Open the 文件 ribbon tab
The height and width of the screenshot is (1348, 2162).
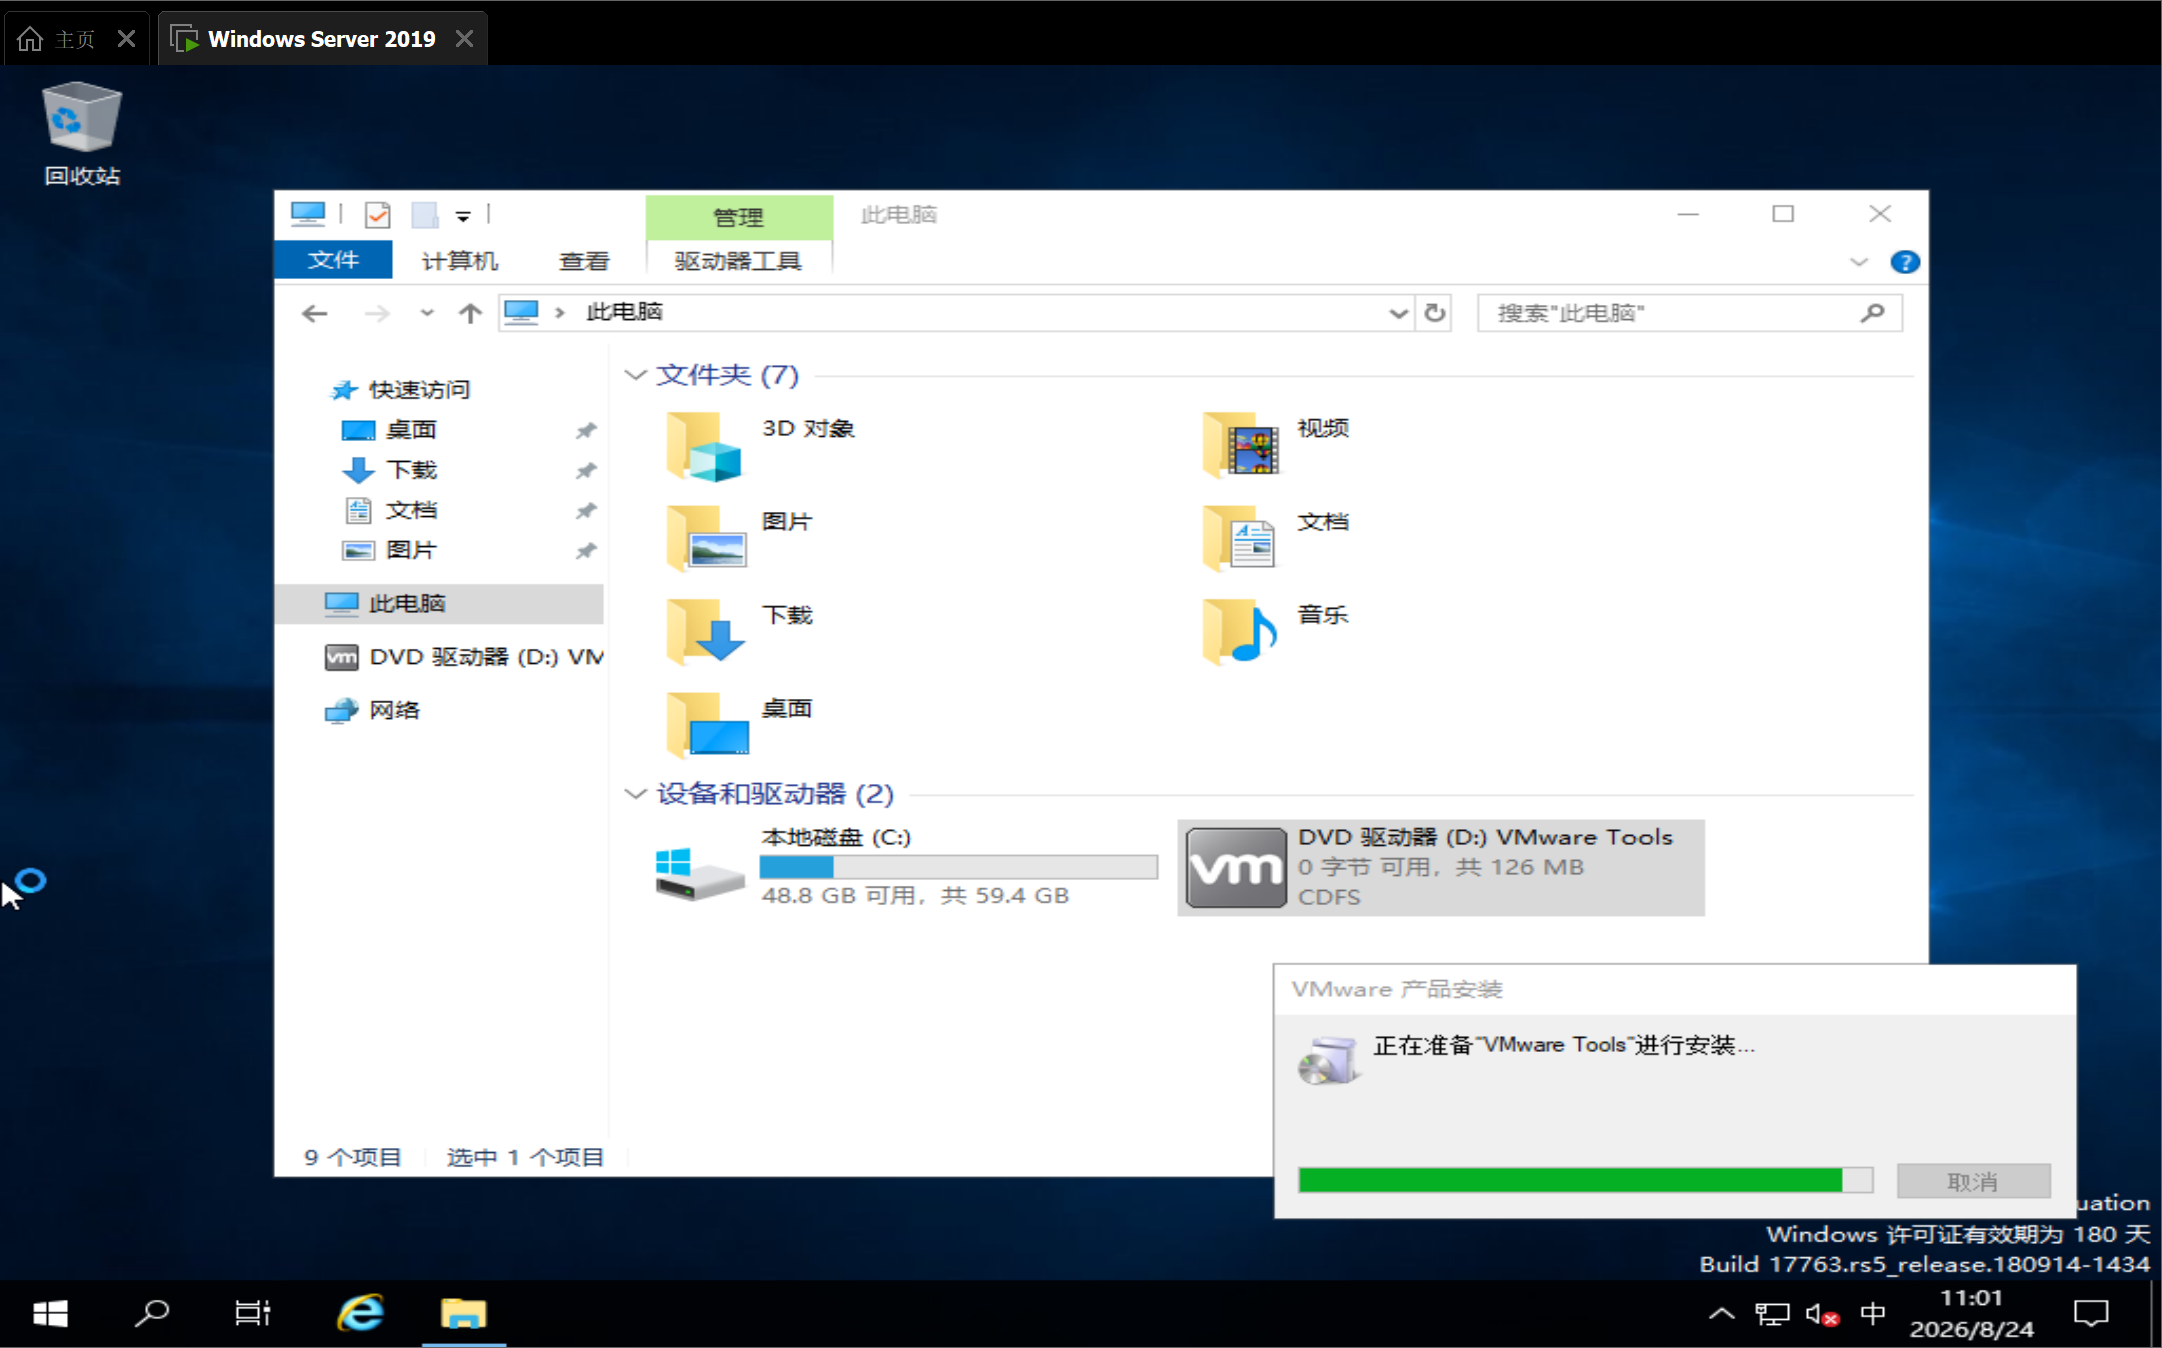point(333,260)
